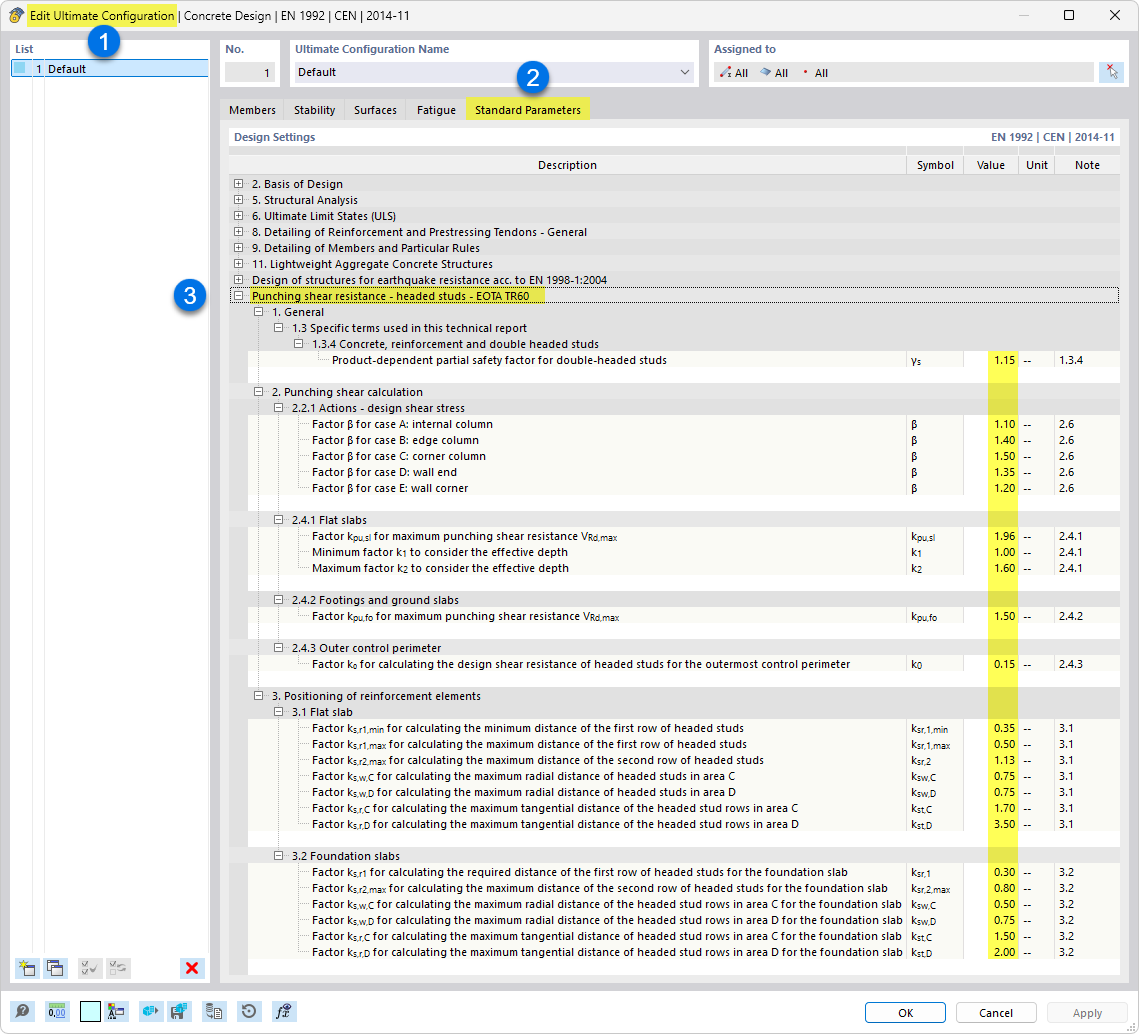
Task: Collapse the 1. General node
Action: point(259,312)
